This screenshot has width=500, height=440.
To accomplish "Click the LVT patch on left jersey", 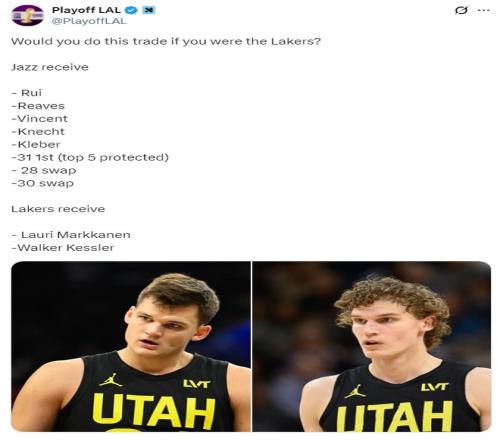I will click(197, 384).
